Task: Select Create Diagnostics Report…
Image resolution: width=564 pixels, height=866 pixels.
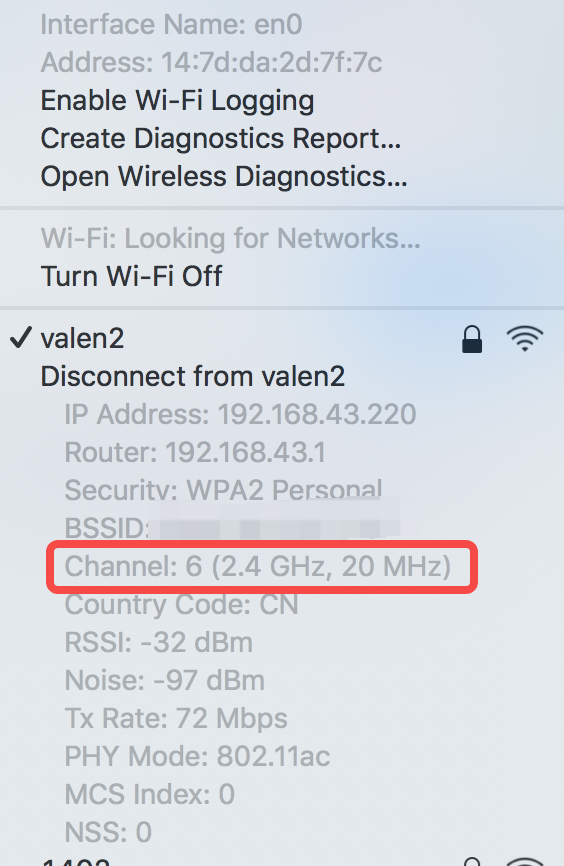Action: 220,138
